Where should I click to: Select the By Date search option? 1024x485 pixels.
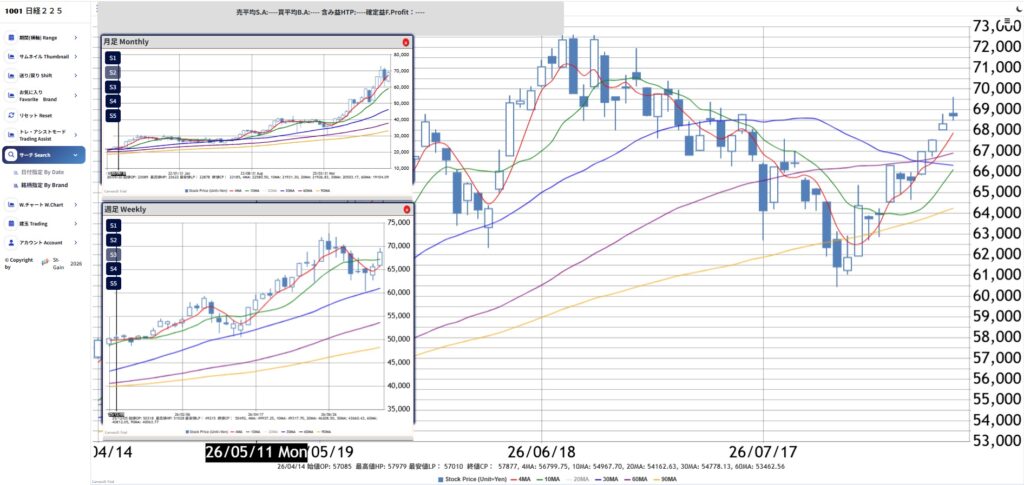click(42, 172)
